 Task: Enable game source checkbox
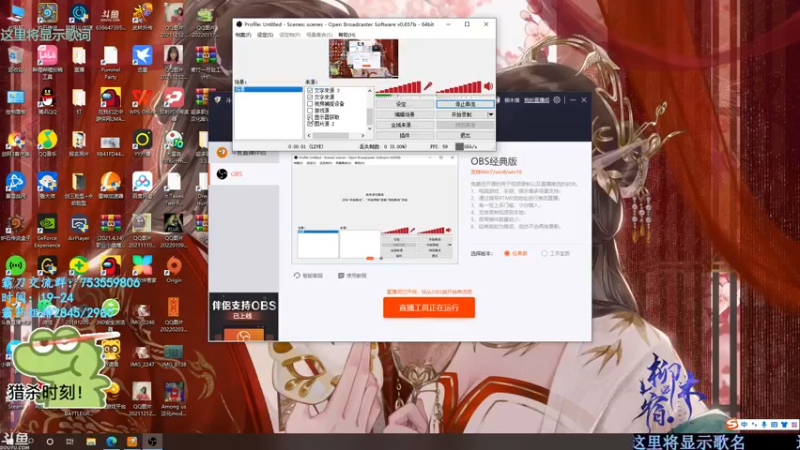pos(310,110)
